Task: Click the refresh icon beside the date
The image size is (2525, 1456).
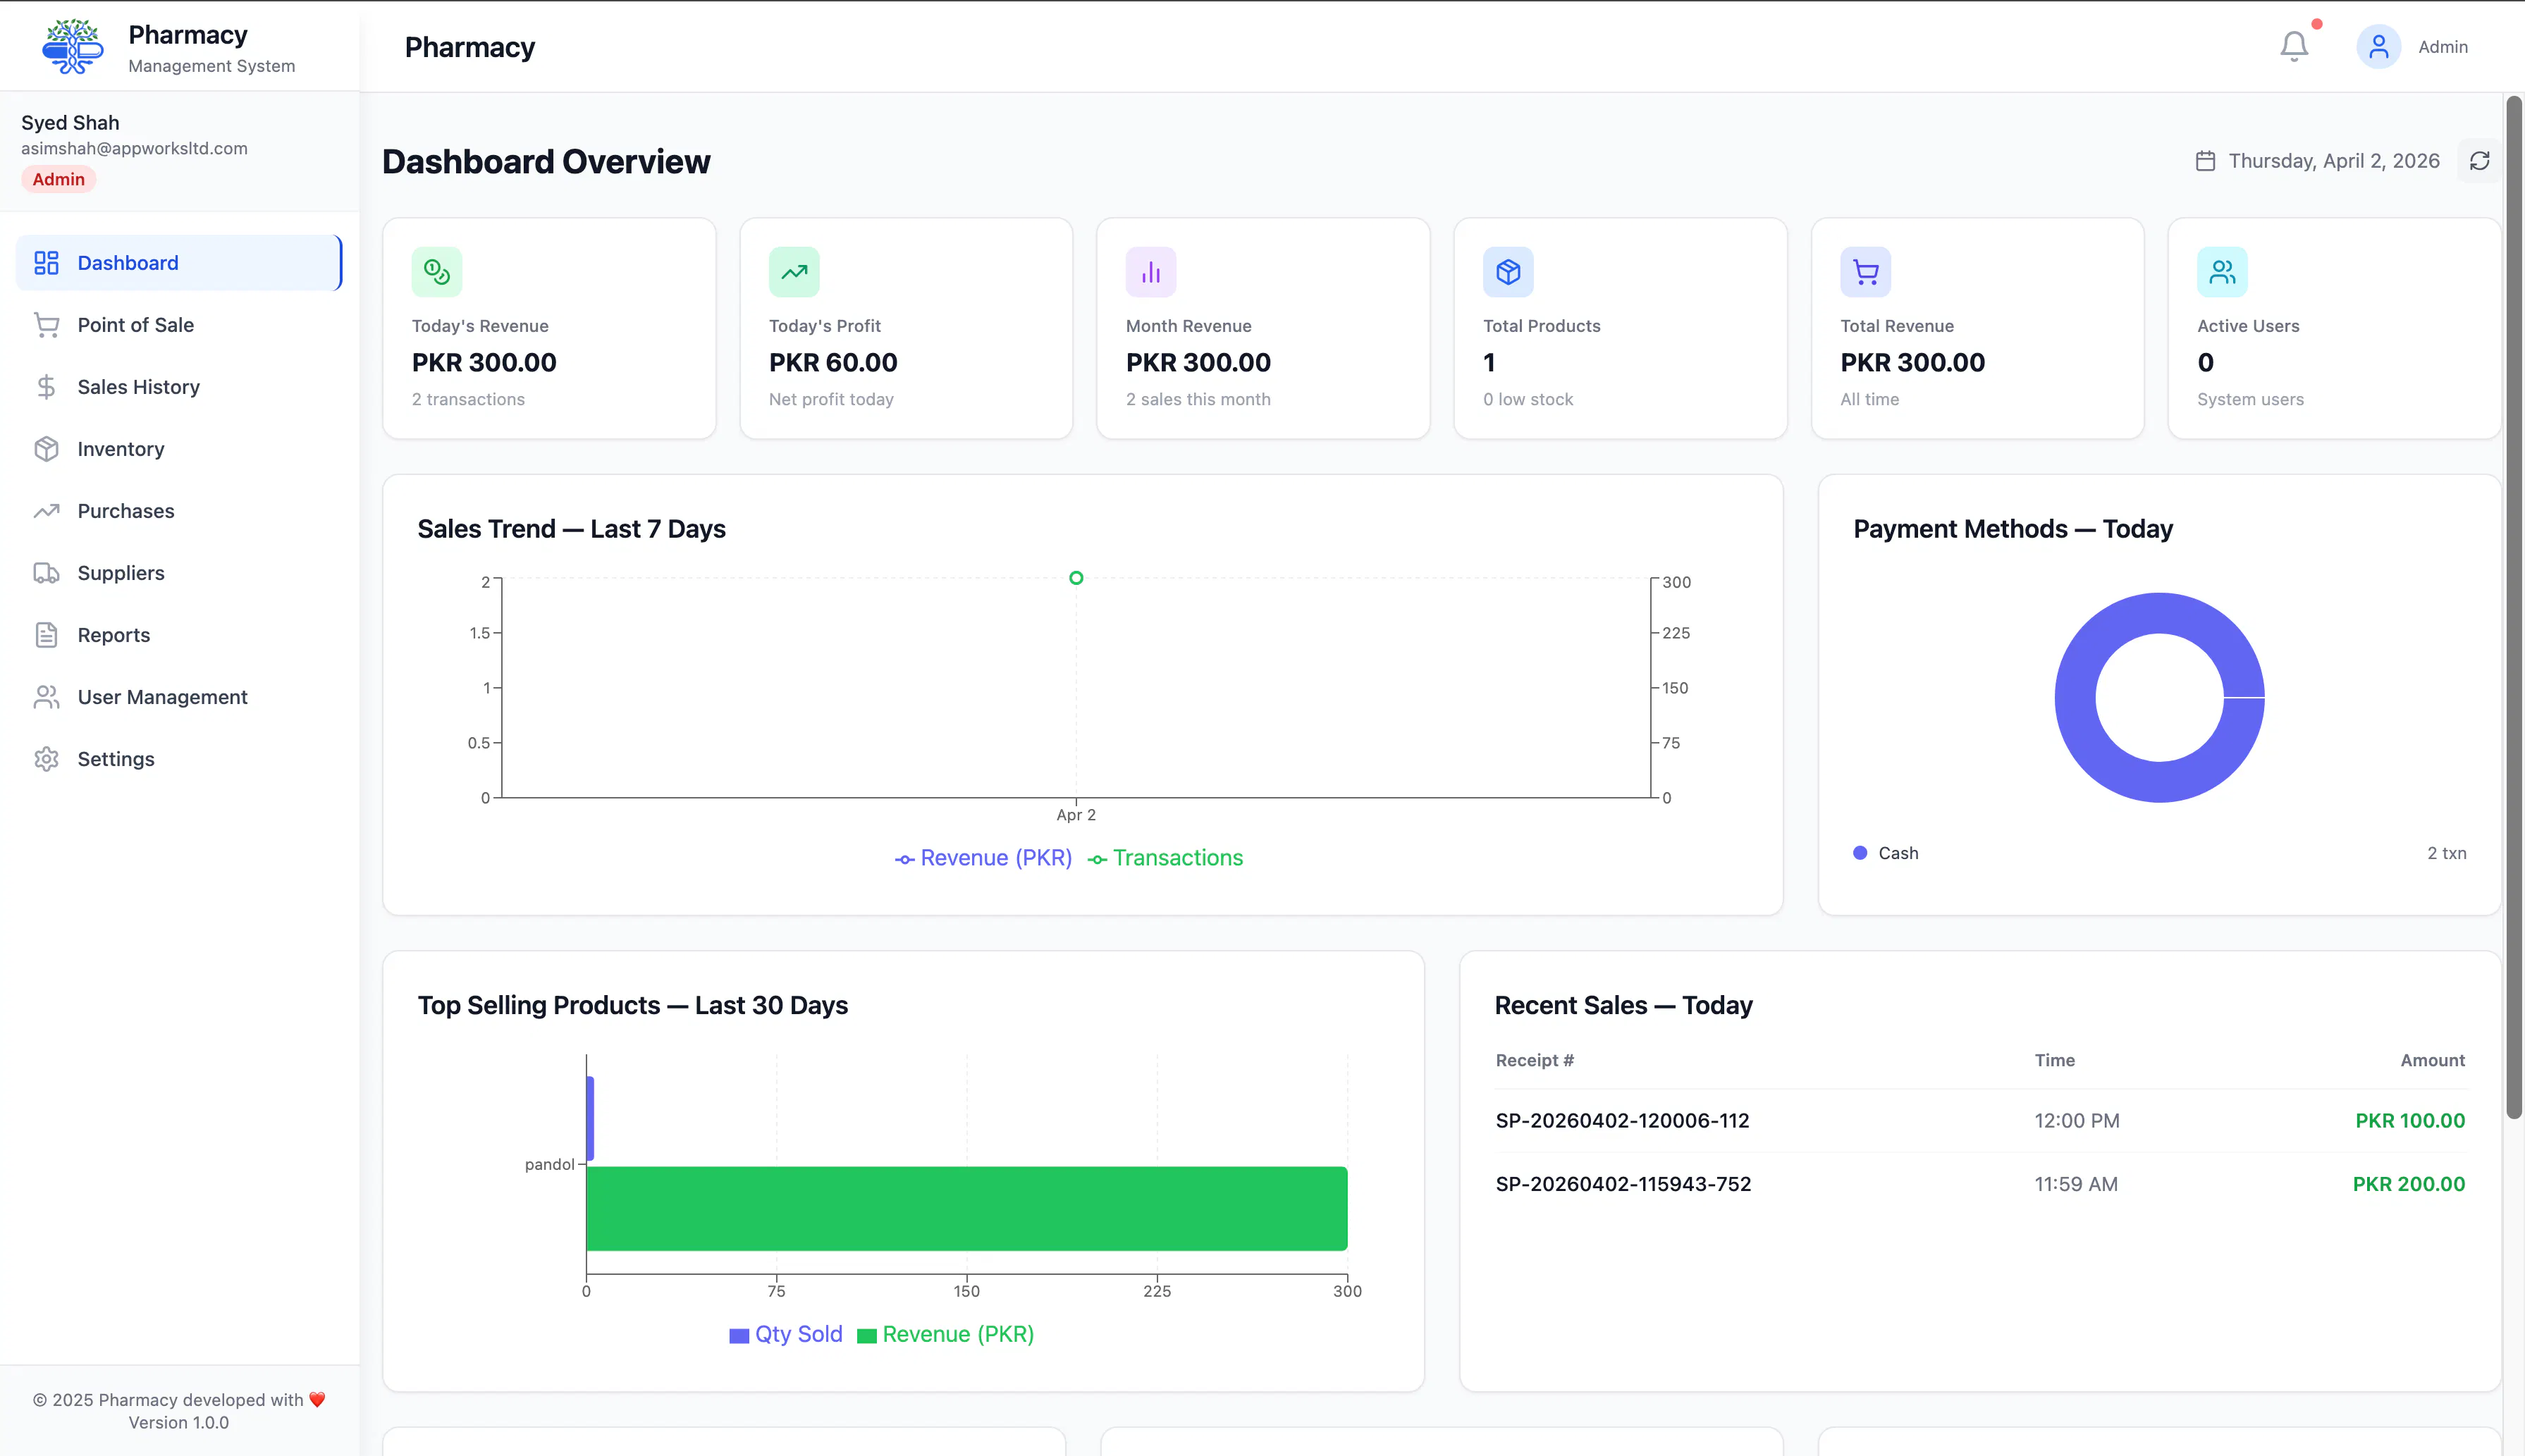Action: click(x=2480, y=161)
